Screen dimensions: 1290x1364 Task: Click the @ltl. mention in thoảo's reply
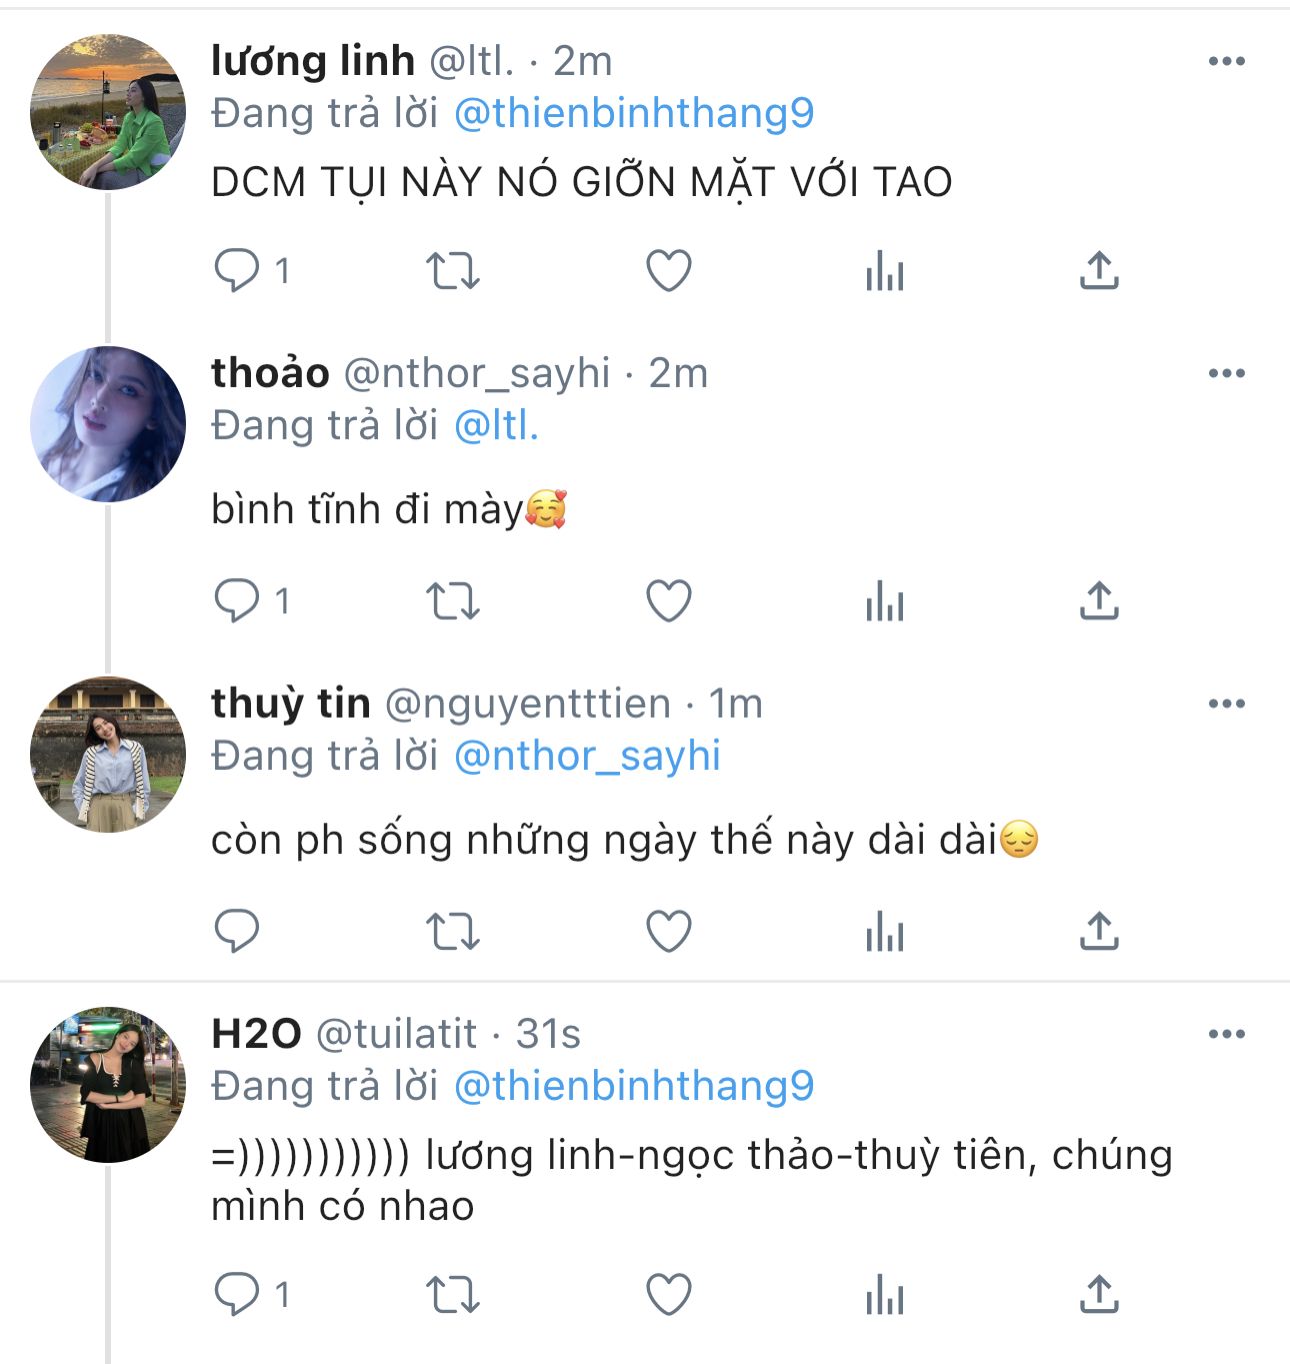(x=496, y=426)
